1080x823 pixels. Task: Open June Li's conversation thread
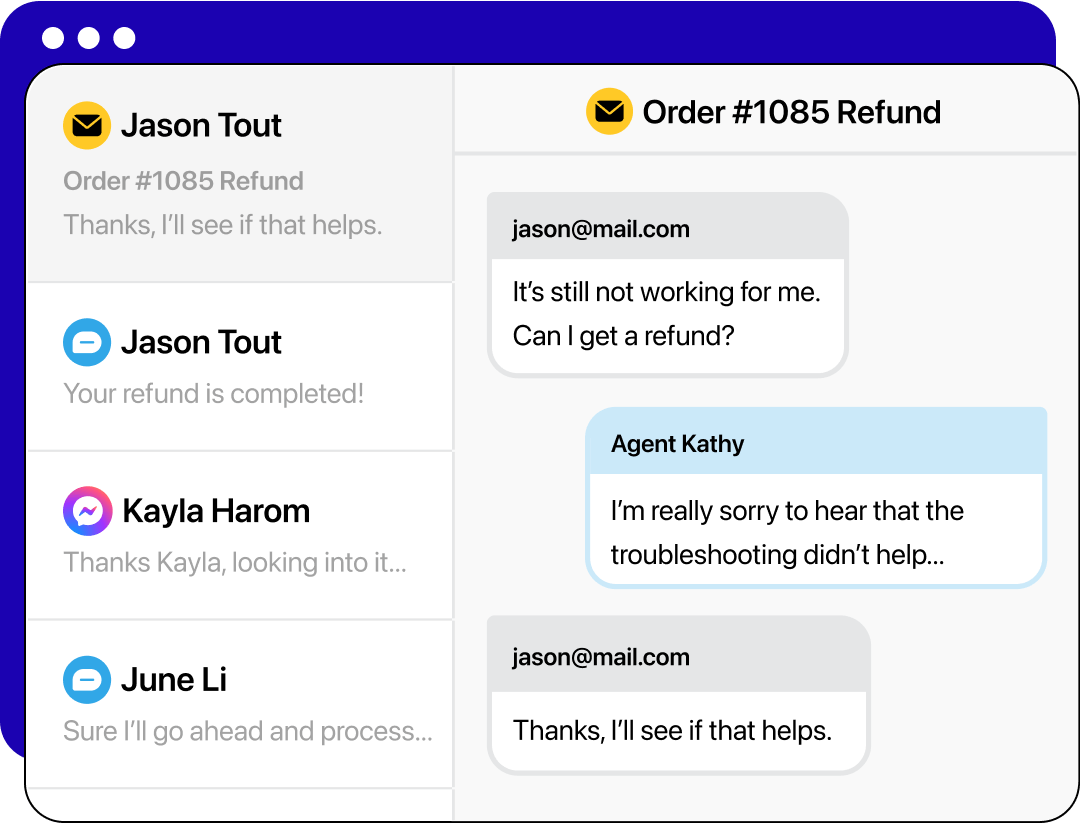[240, 700]
